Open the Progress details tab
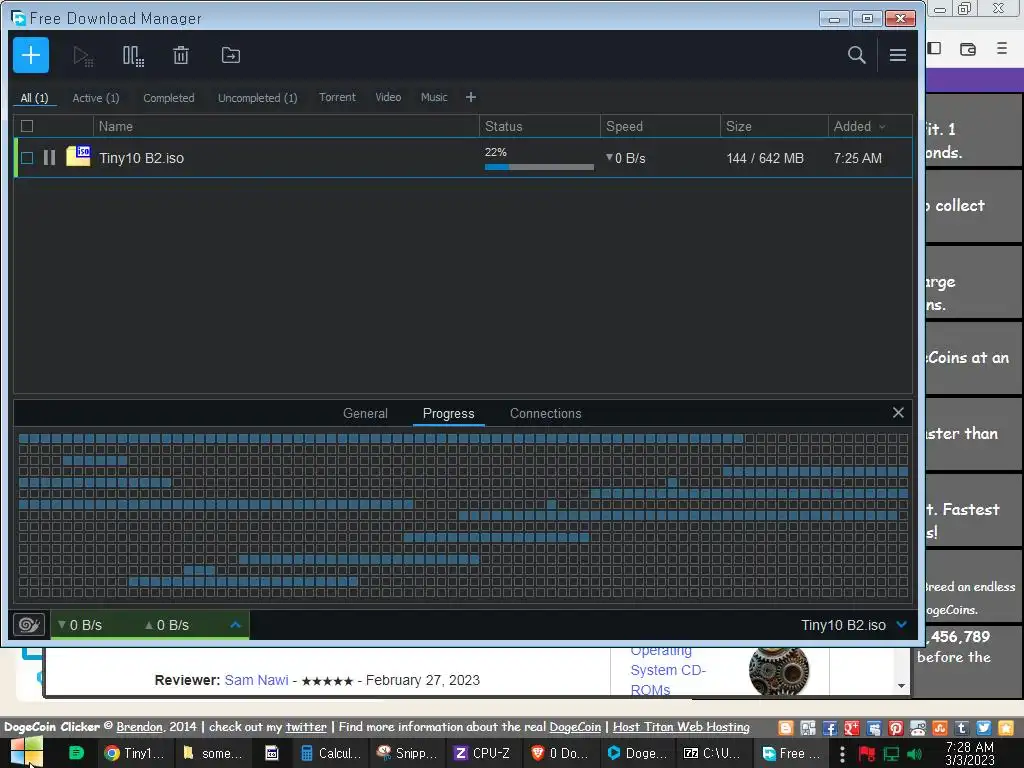The height and width of the screenshot is (768, 1024). [449, 413]
